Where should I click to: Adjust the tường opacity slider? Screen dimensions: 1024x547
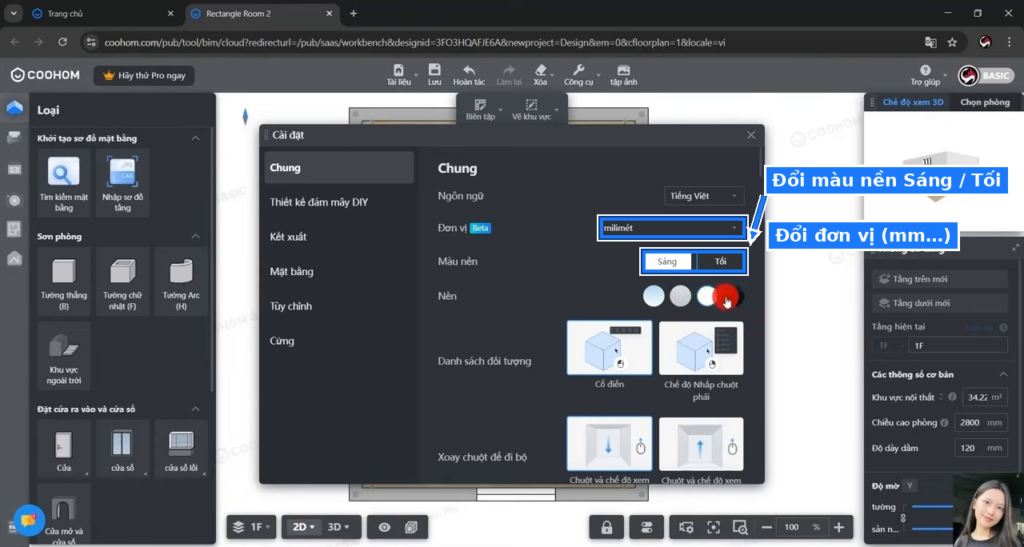933,507
